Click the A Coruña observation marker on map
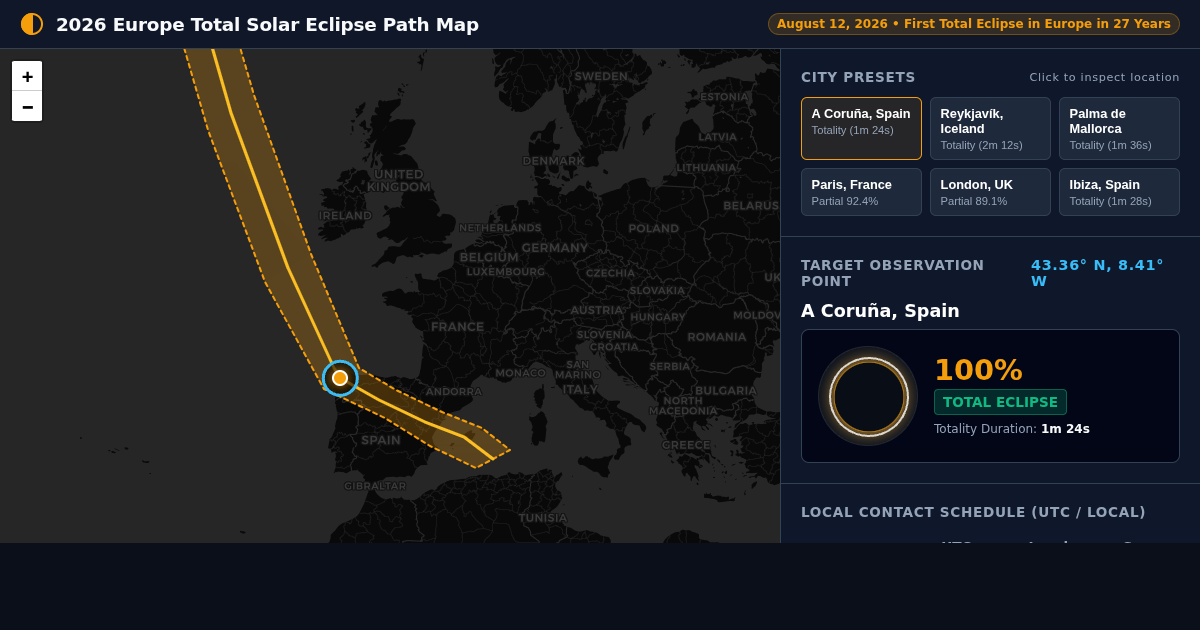Screen dimensions: 1200x630 click(340, 378)
